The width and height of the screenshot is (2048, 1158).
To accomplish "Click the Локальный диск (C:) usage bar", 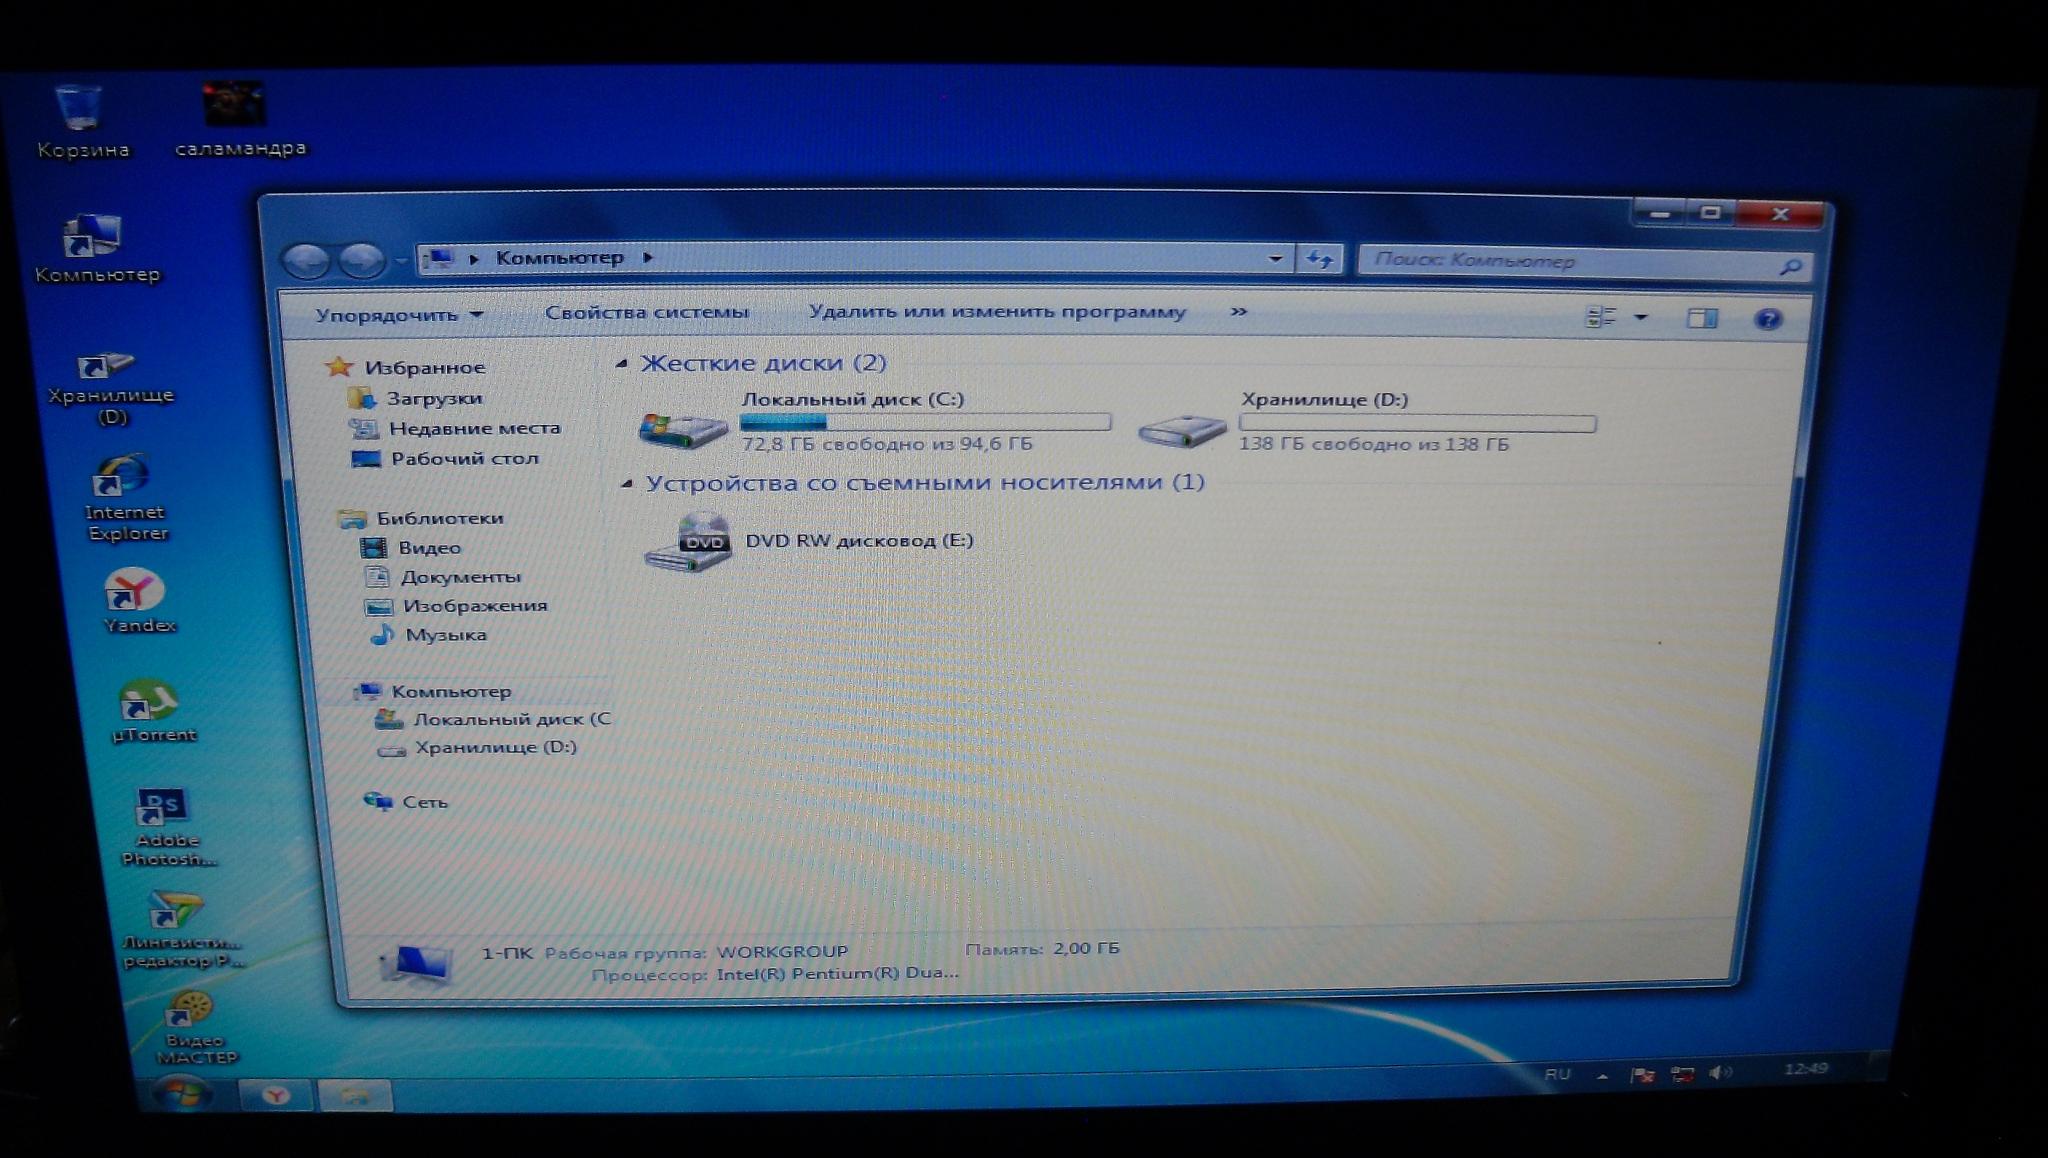I will tap(925, 422).
